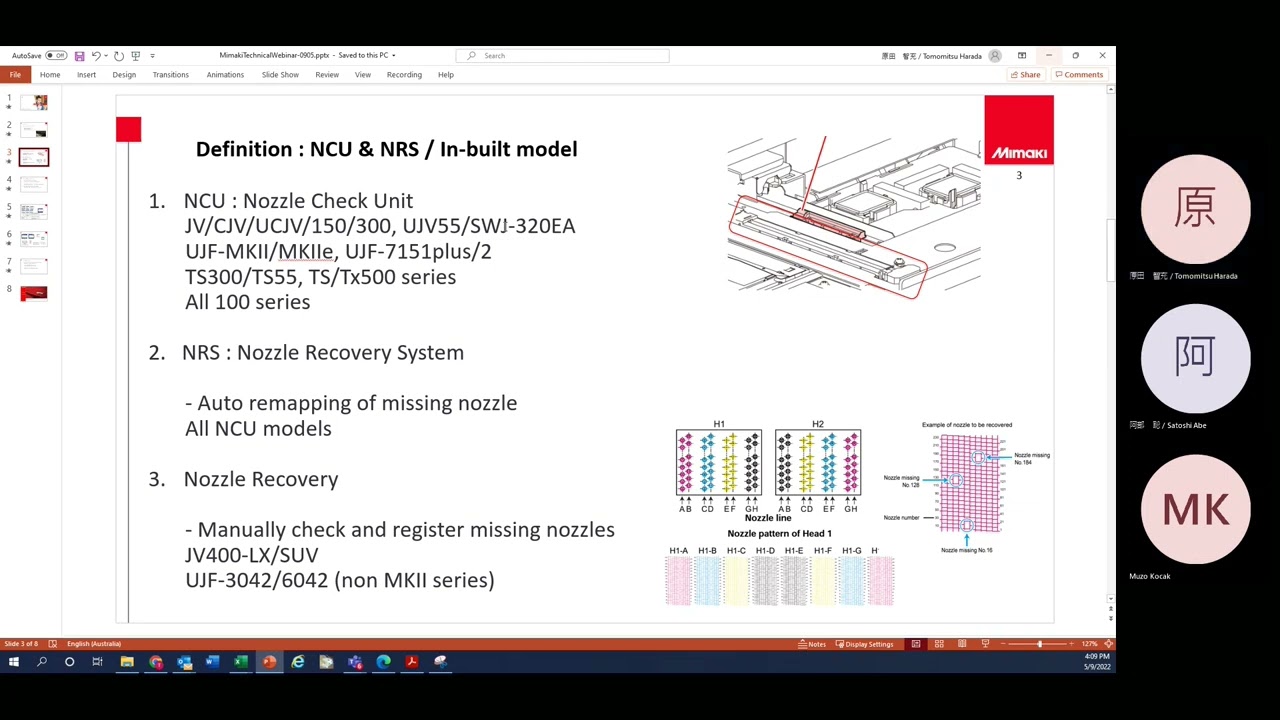Click the printer line drawing image

pos(854,216)
